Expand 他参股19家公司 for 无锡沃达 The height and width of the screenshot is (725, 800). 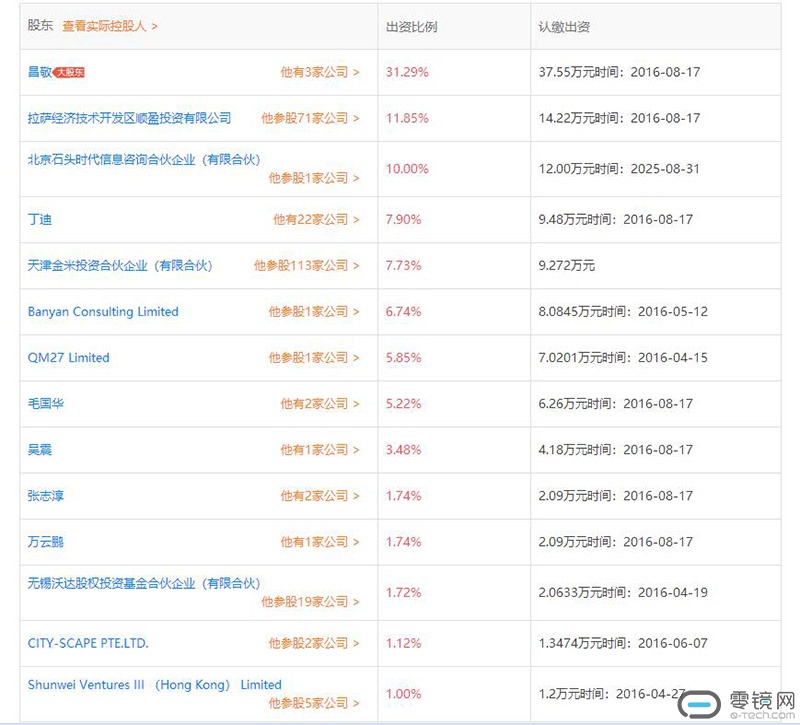(x=309, y=602)
